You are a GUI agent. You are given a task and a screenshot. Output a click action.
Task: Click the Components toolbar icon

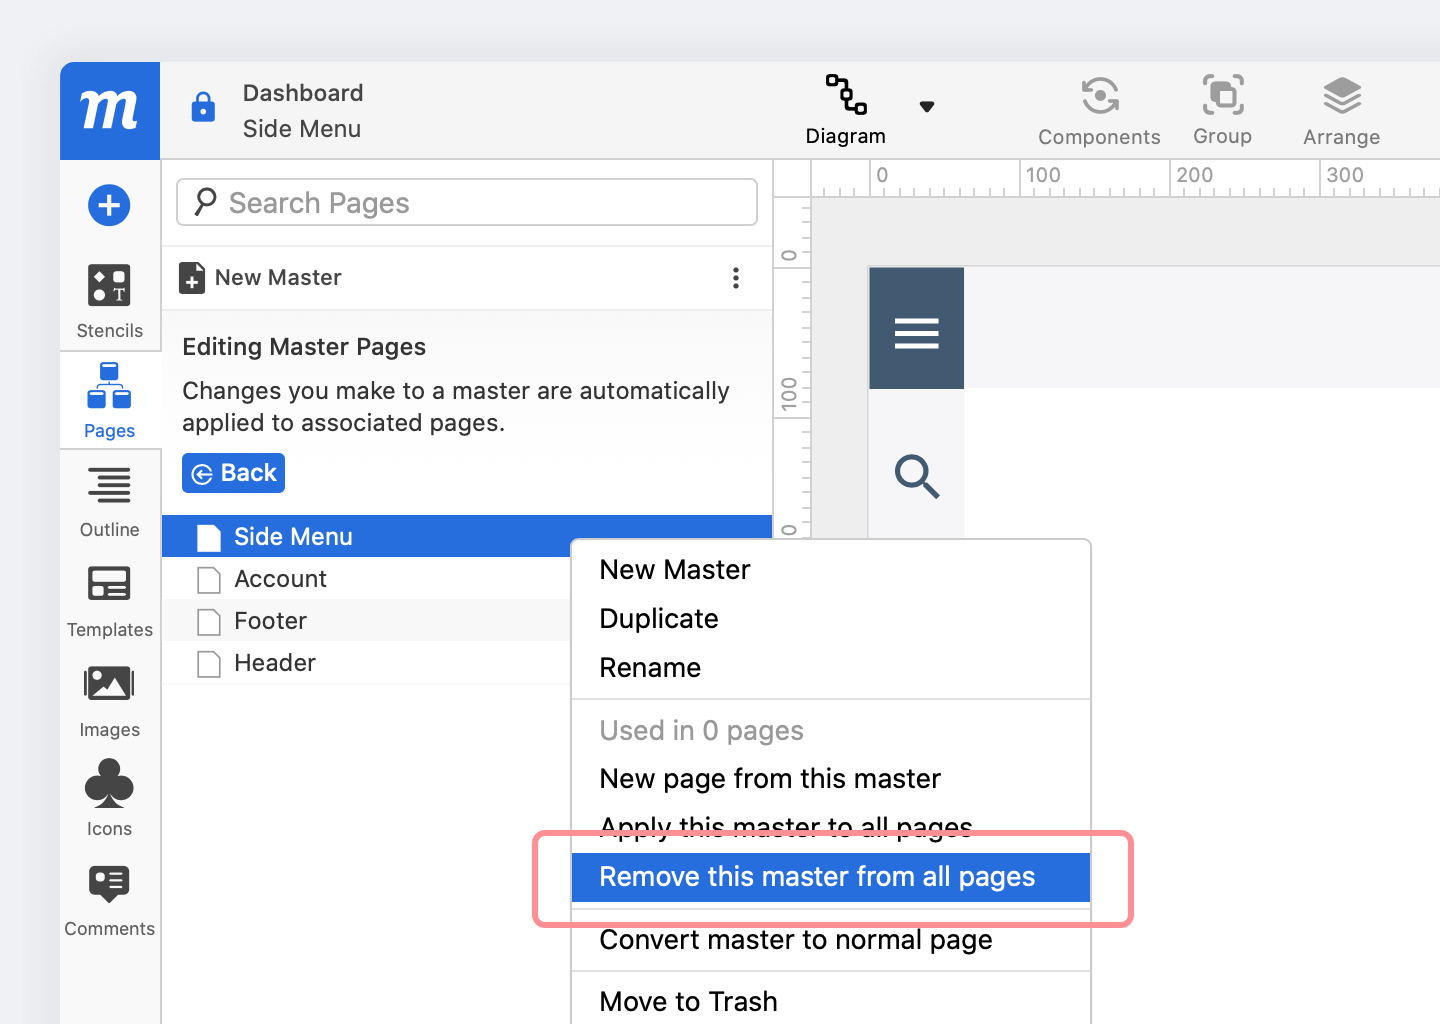point(1099,110)
